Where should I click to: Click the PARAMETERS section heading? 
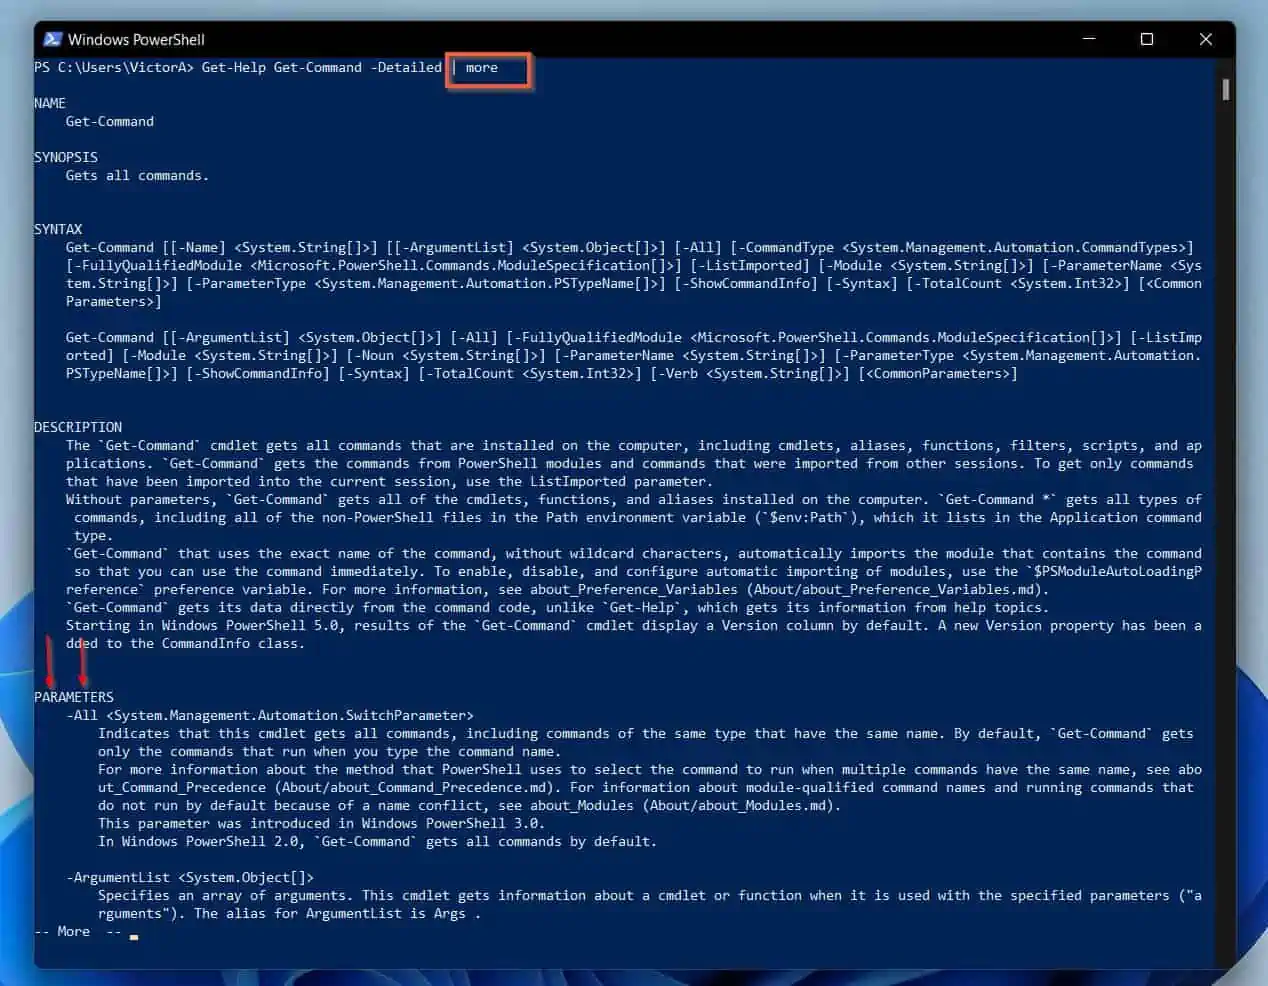tap(74, 697)
